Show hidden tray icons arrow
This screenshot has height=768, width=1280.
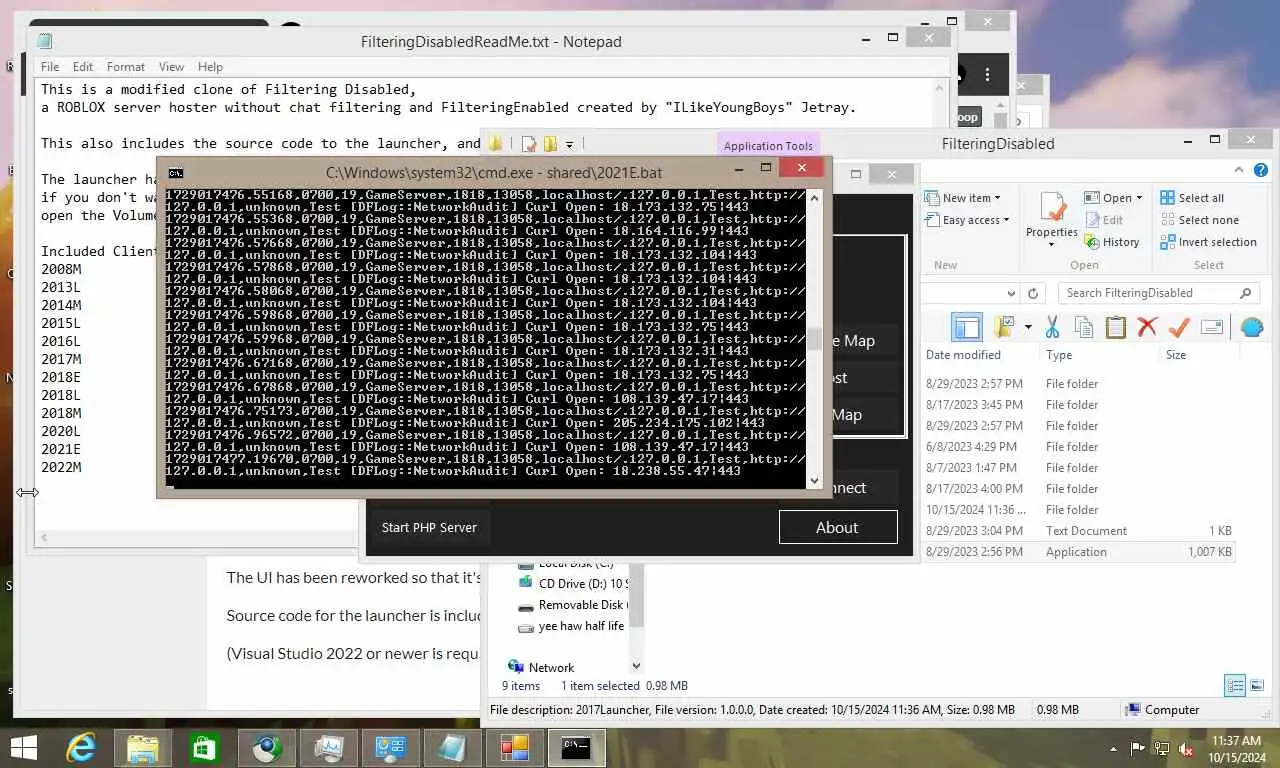click(1114, 748)
